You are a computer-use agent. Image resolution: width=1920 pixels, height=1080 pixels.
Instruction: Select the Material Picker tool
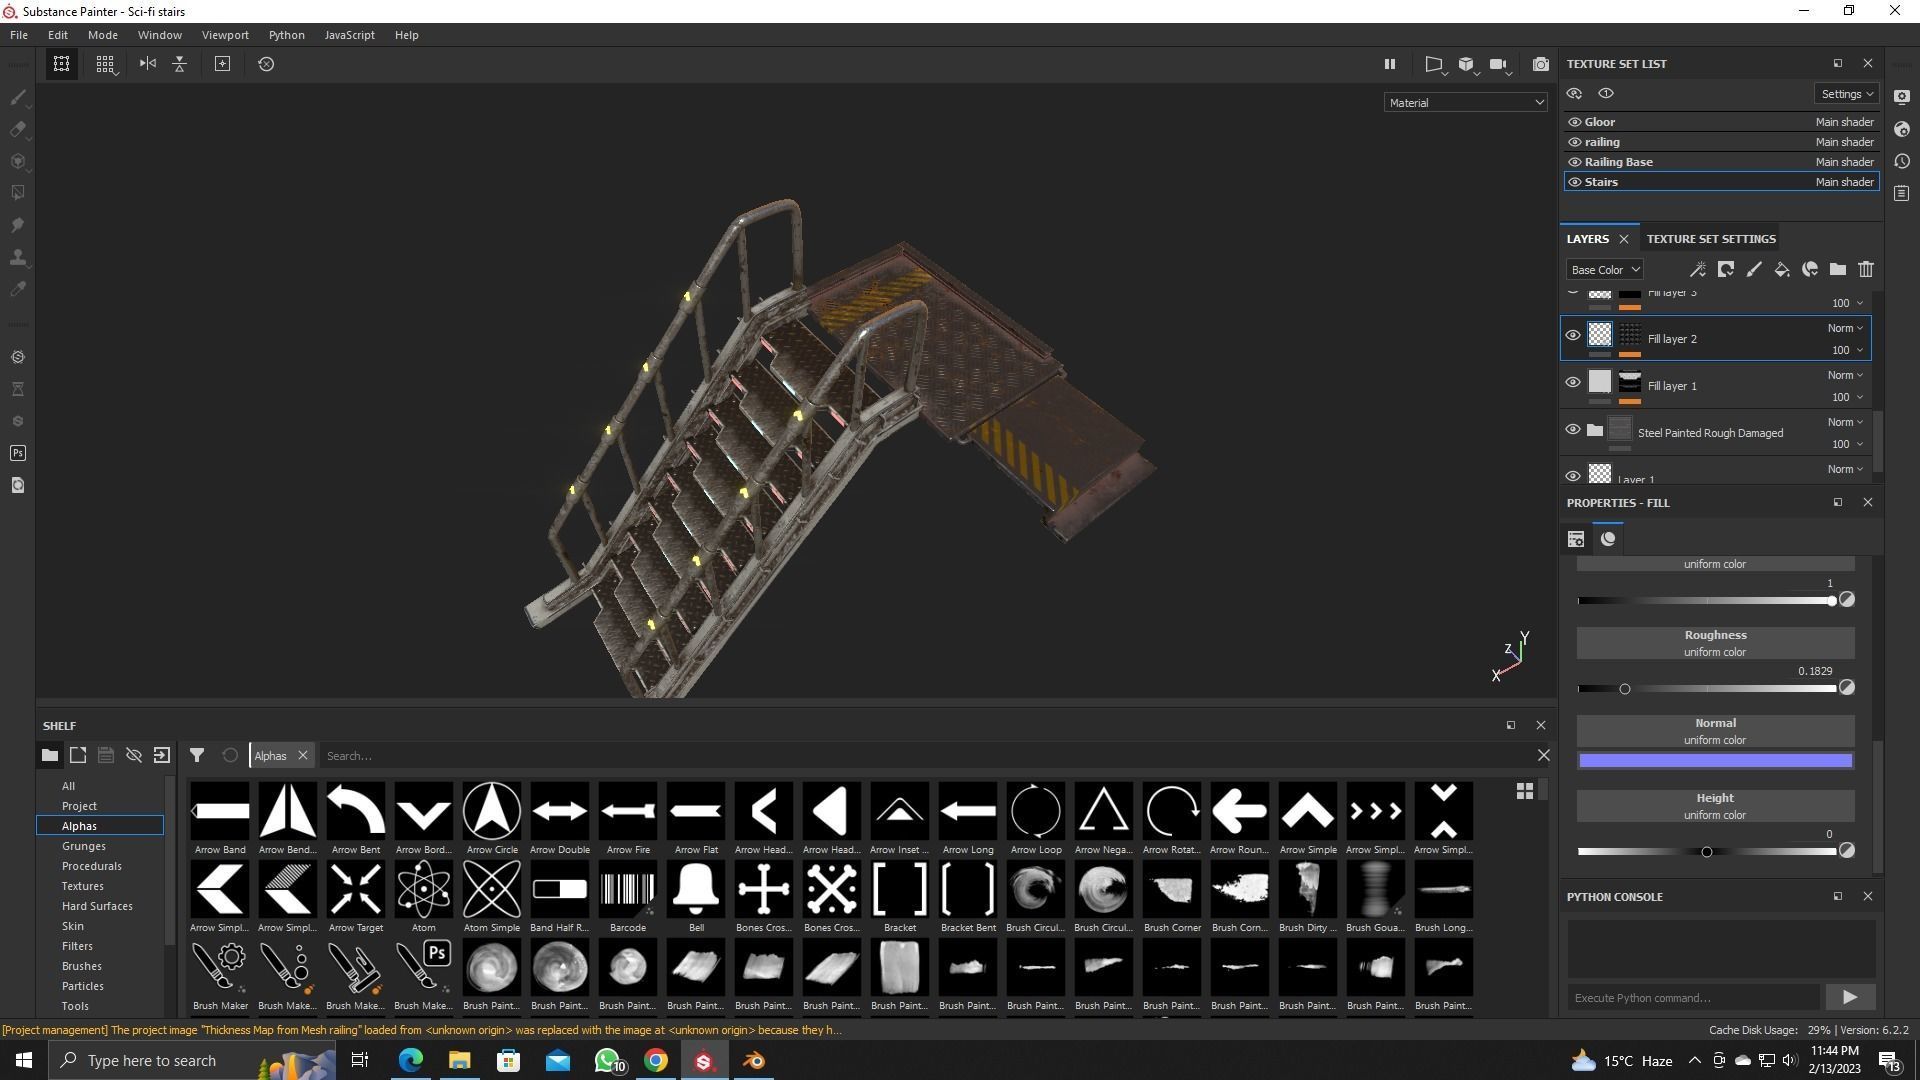(x=17, y=289)
